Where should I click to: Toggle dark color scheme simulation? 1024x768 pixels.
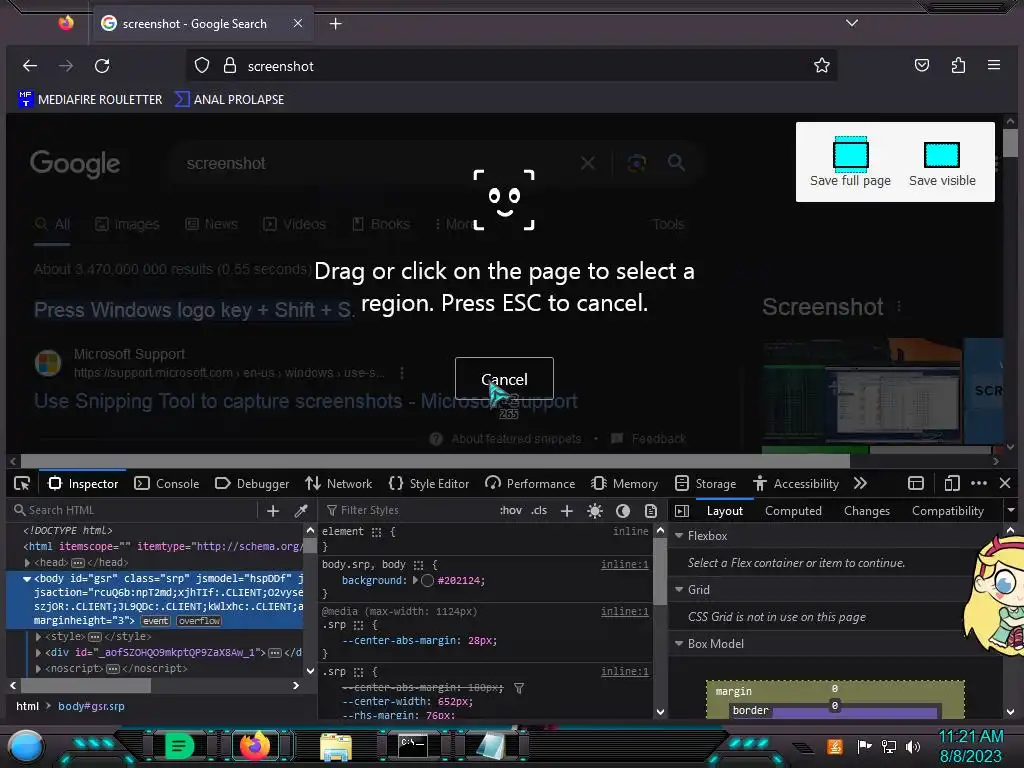[x=622, y=511]
